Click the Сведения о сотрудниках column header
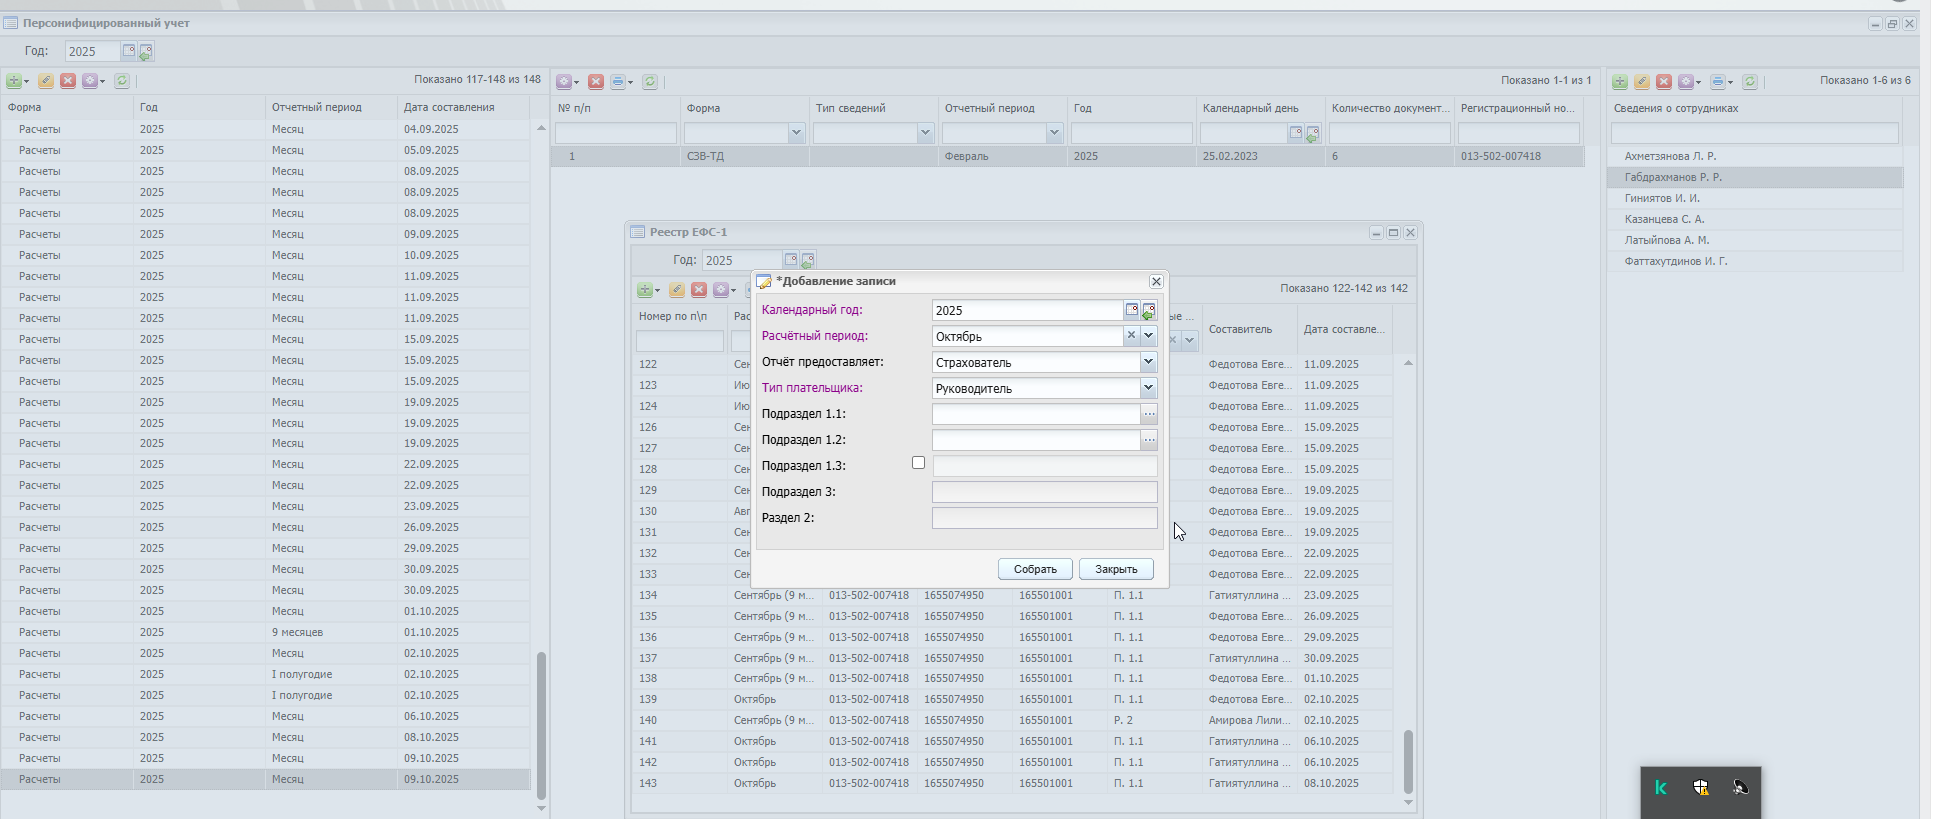Viewport: 1934px width, 819px height. pos(1676,108)
